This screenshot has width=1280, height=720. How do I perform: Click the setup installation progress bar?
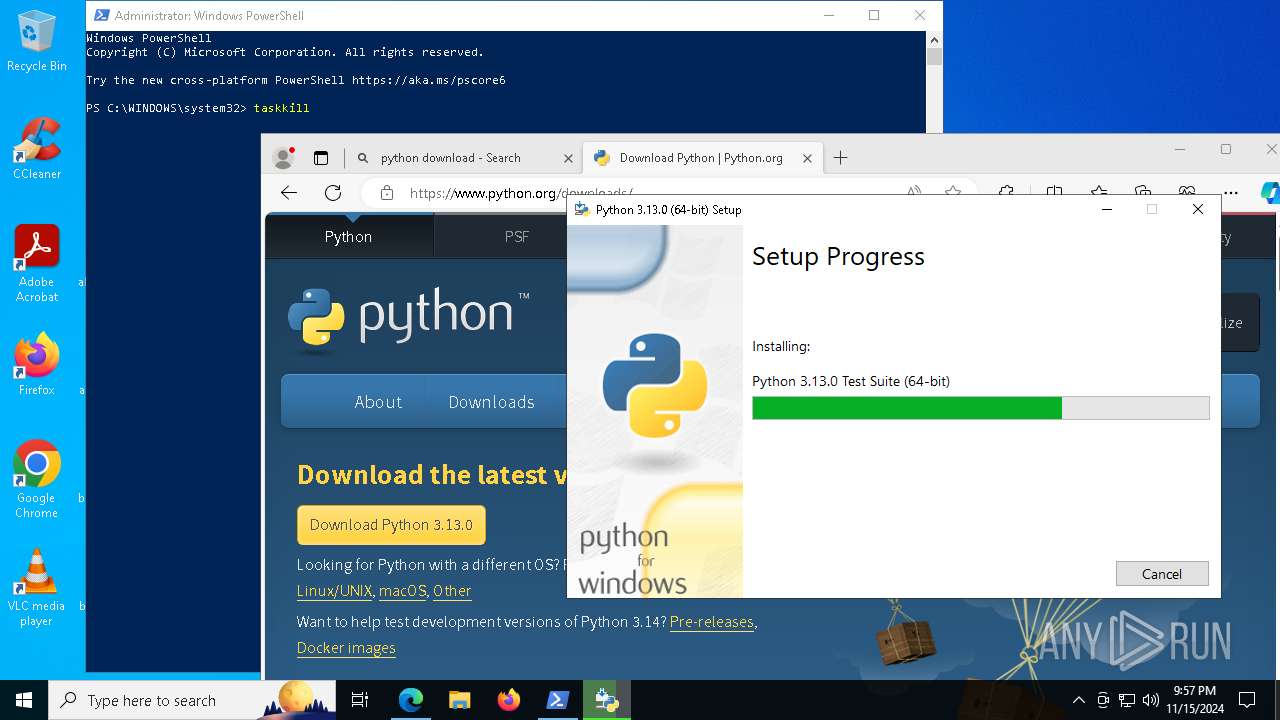[981, 407]
